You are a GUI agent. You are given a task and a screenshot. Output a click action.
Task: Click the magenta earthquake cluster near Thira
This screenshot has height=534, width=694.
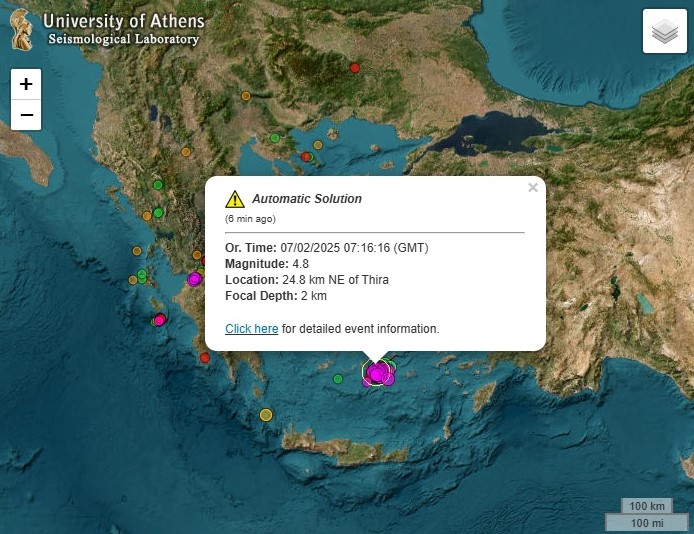click(377, 373)
